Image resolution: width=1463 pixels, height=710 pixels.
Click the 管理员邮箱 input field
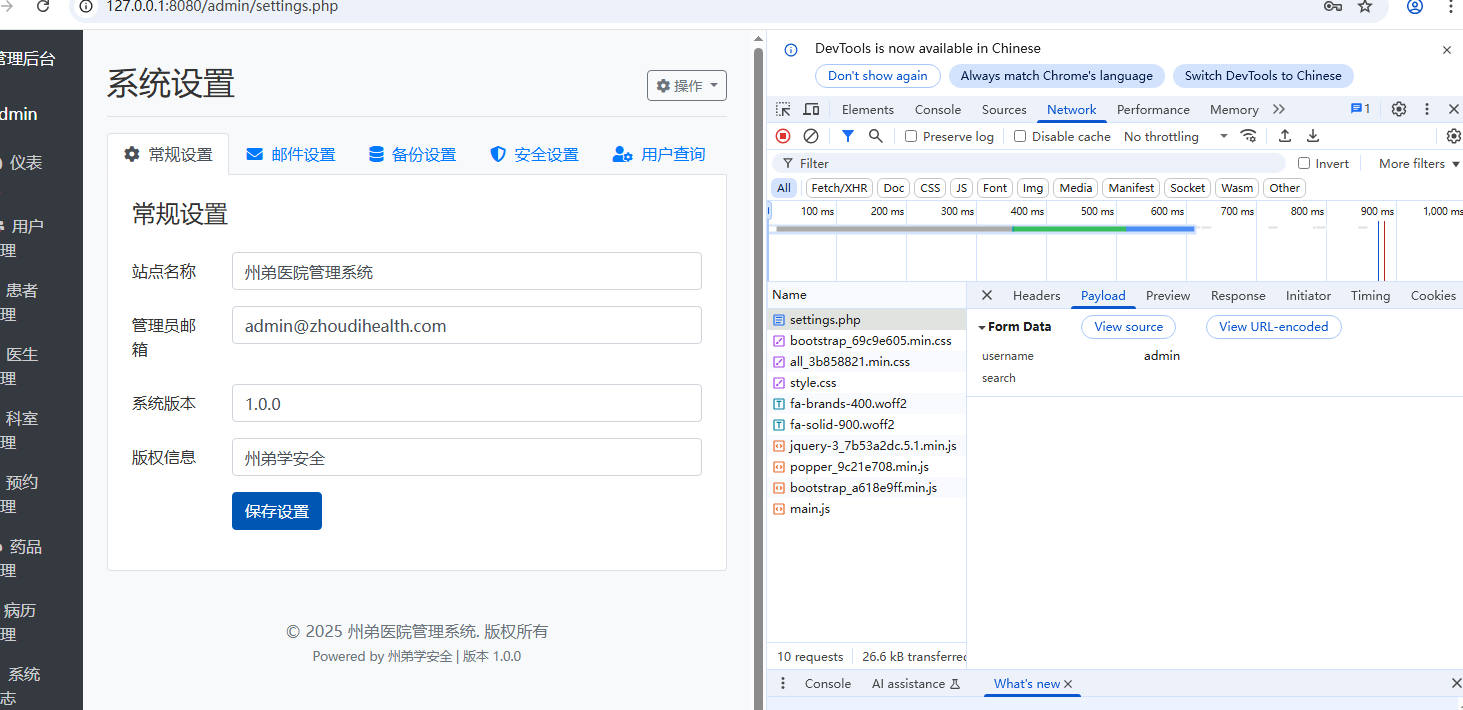pyautogui.click(x=467, y=325)
